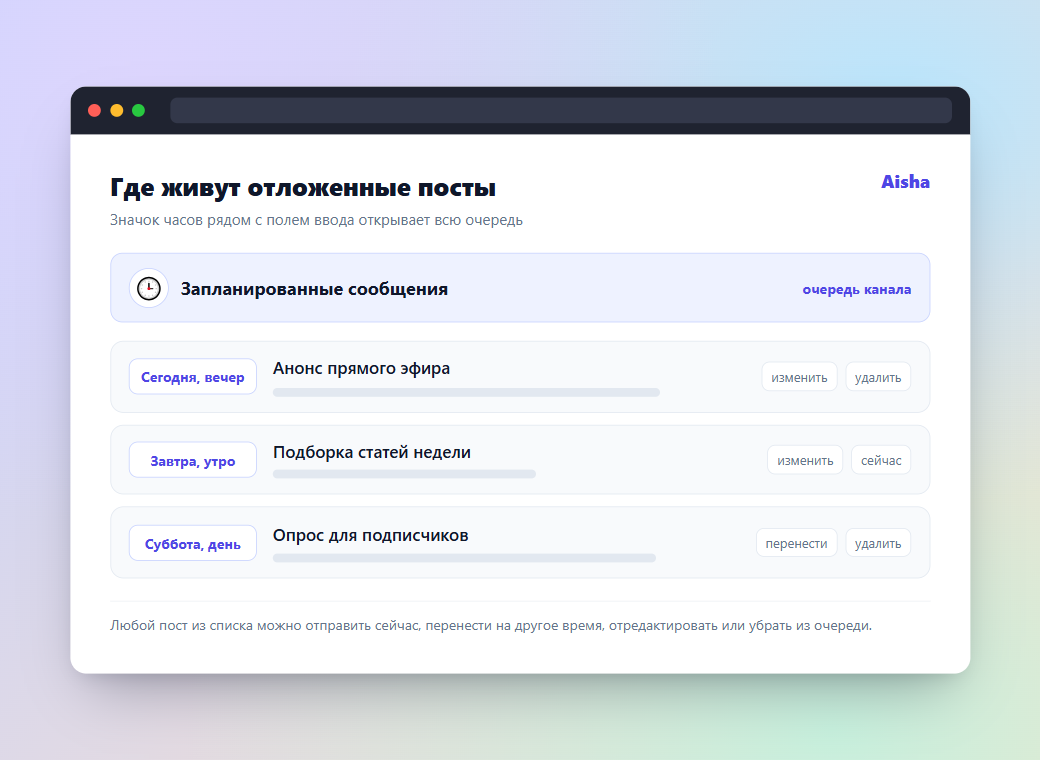The image size is (1040, 760).
Task: Send Подборка статей недели with 'сейчас'
Action: [881, 460]
